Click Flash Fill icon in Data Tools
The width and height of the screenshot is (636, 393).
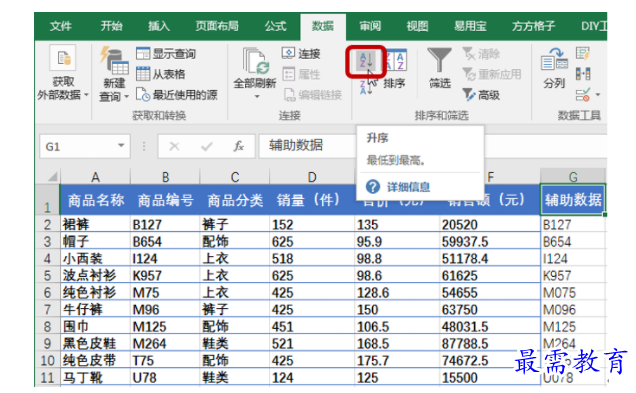[582, 54]
